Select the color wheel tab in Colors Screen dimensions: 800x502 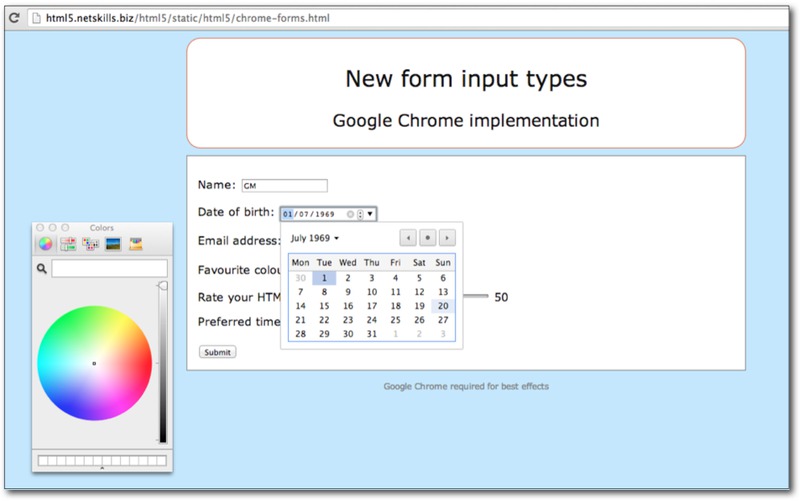[x=45, y=244]
